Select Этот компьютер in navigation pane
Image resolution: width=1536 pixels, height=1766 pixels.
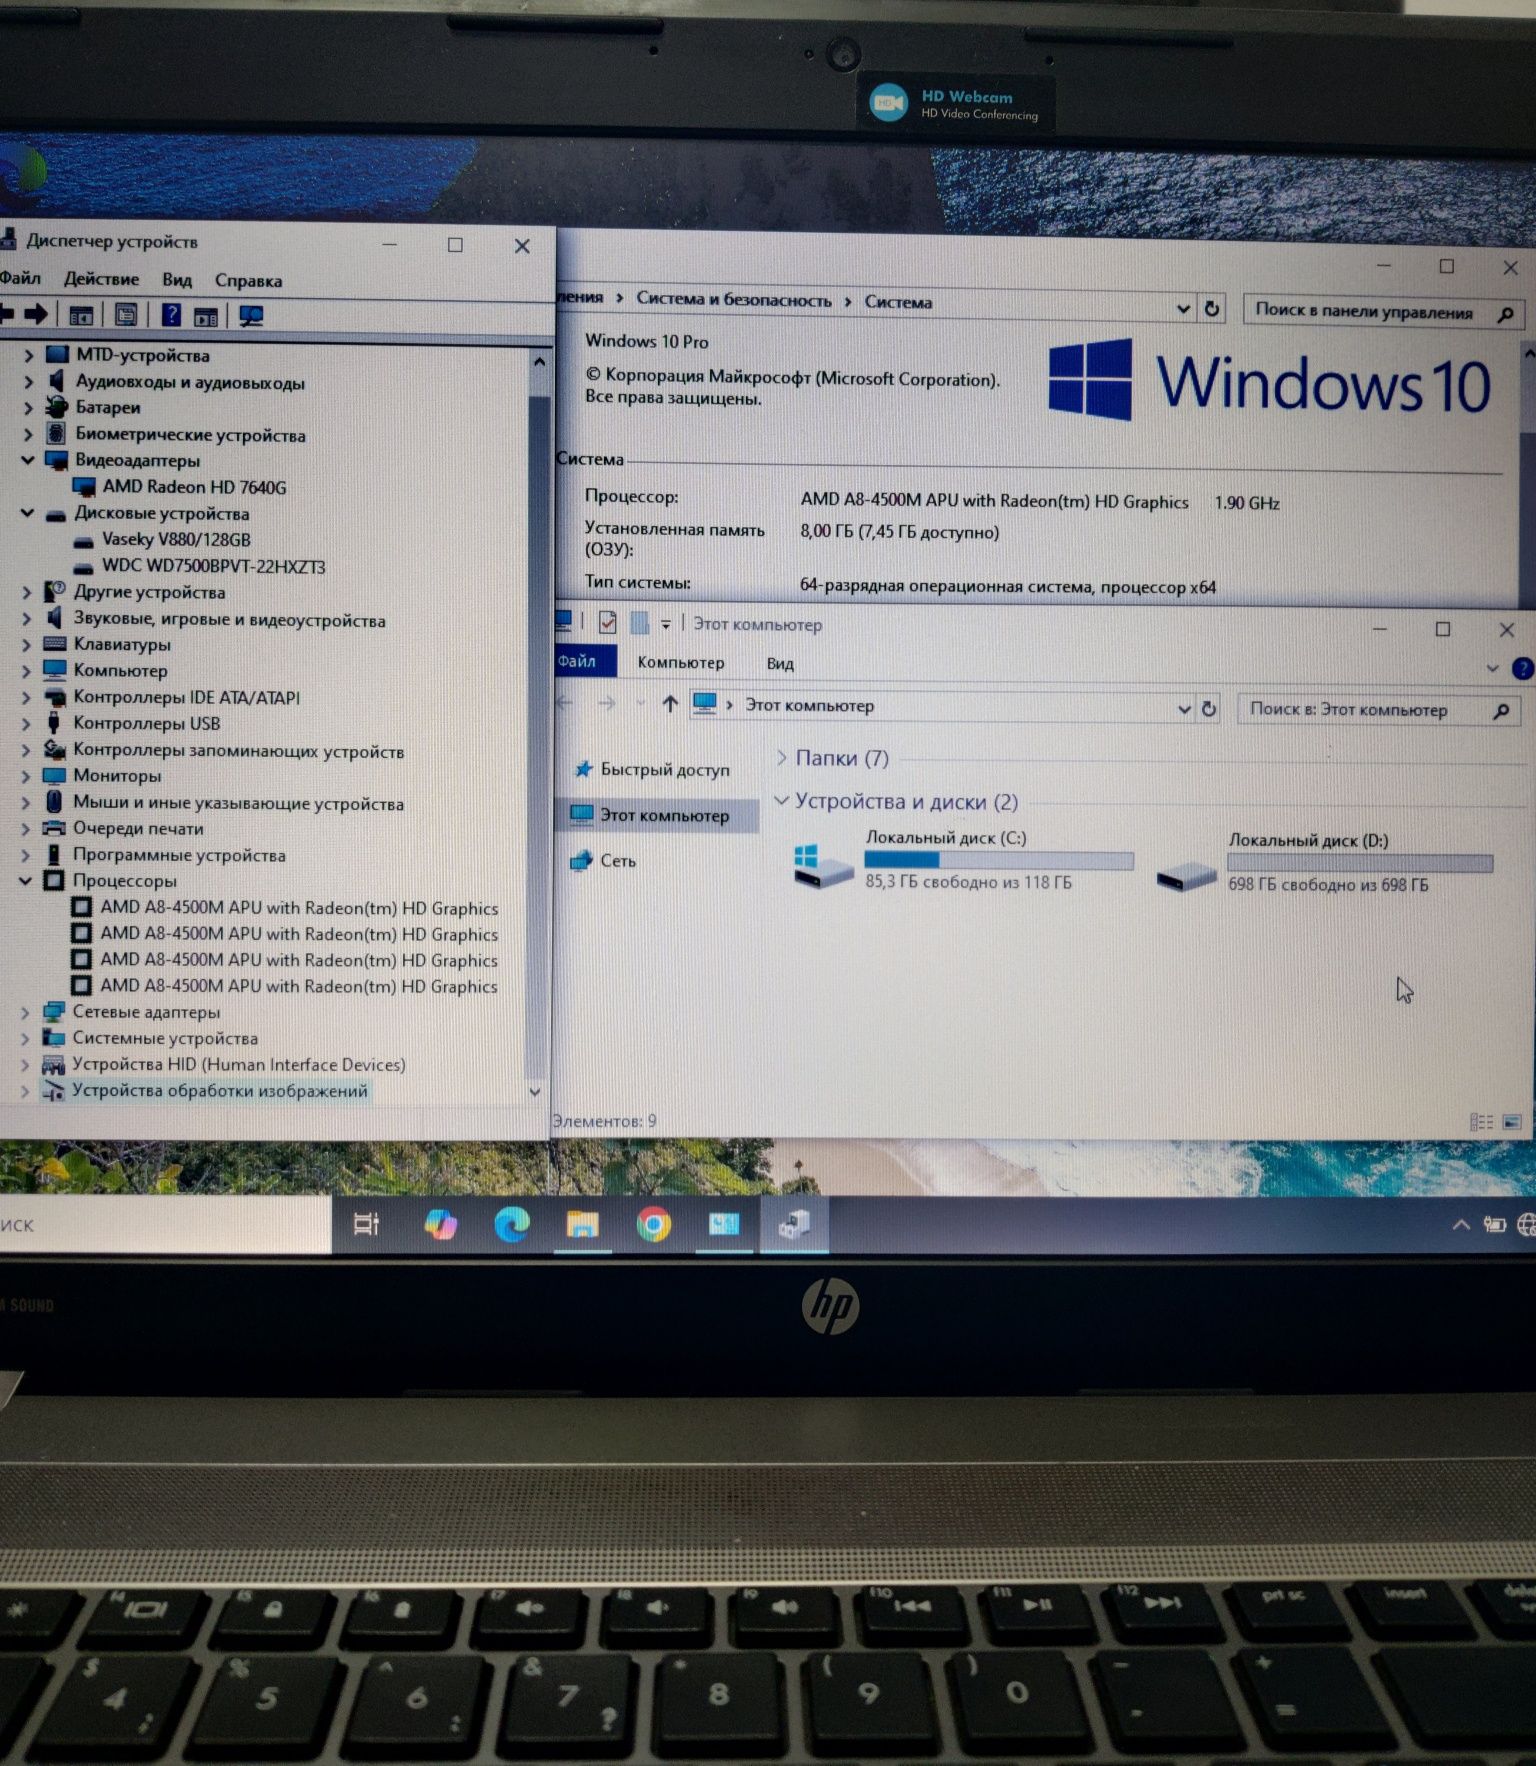pyautogui.click(x=658, y=815)
